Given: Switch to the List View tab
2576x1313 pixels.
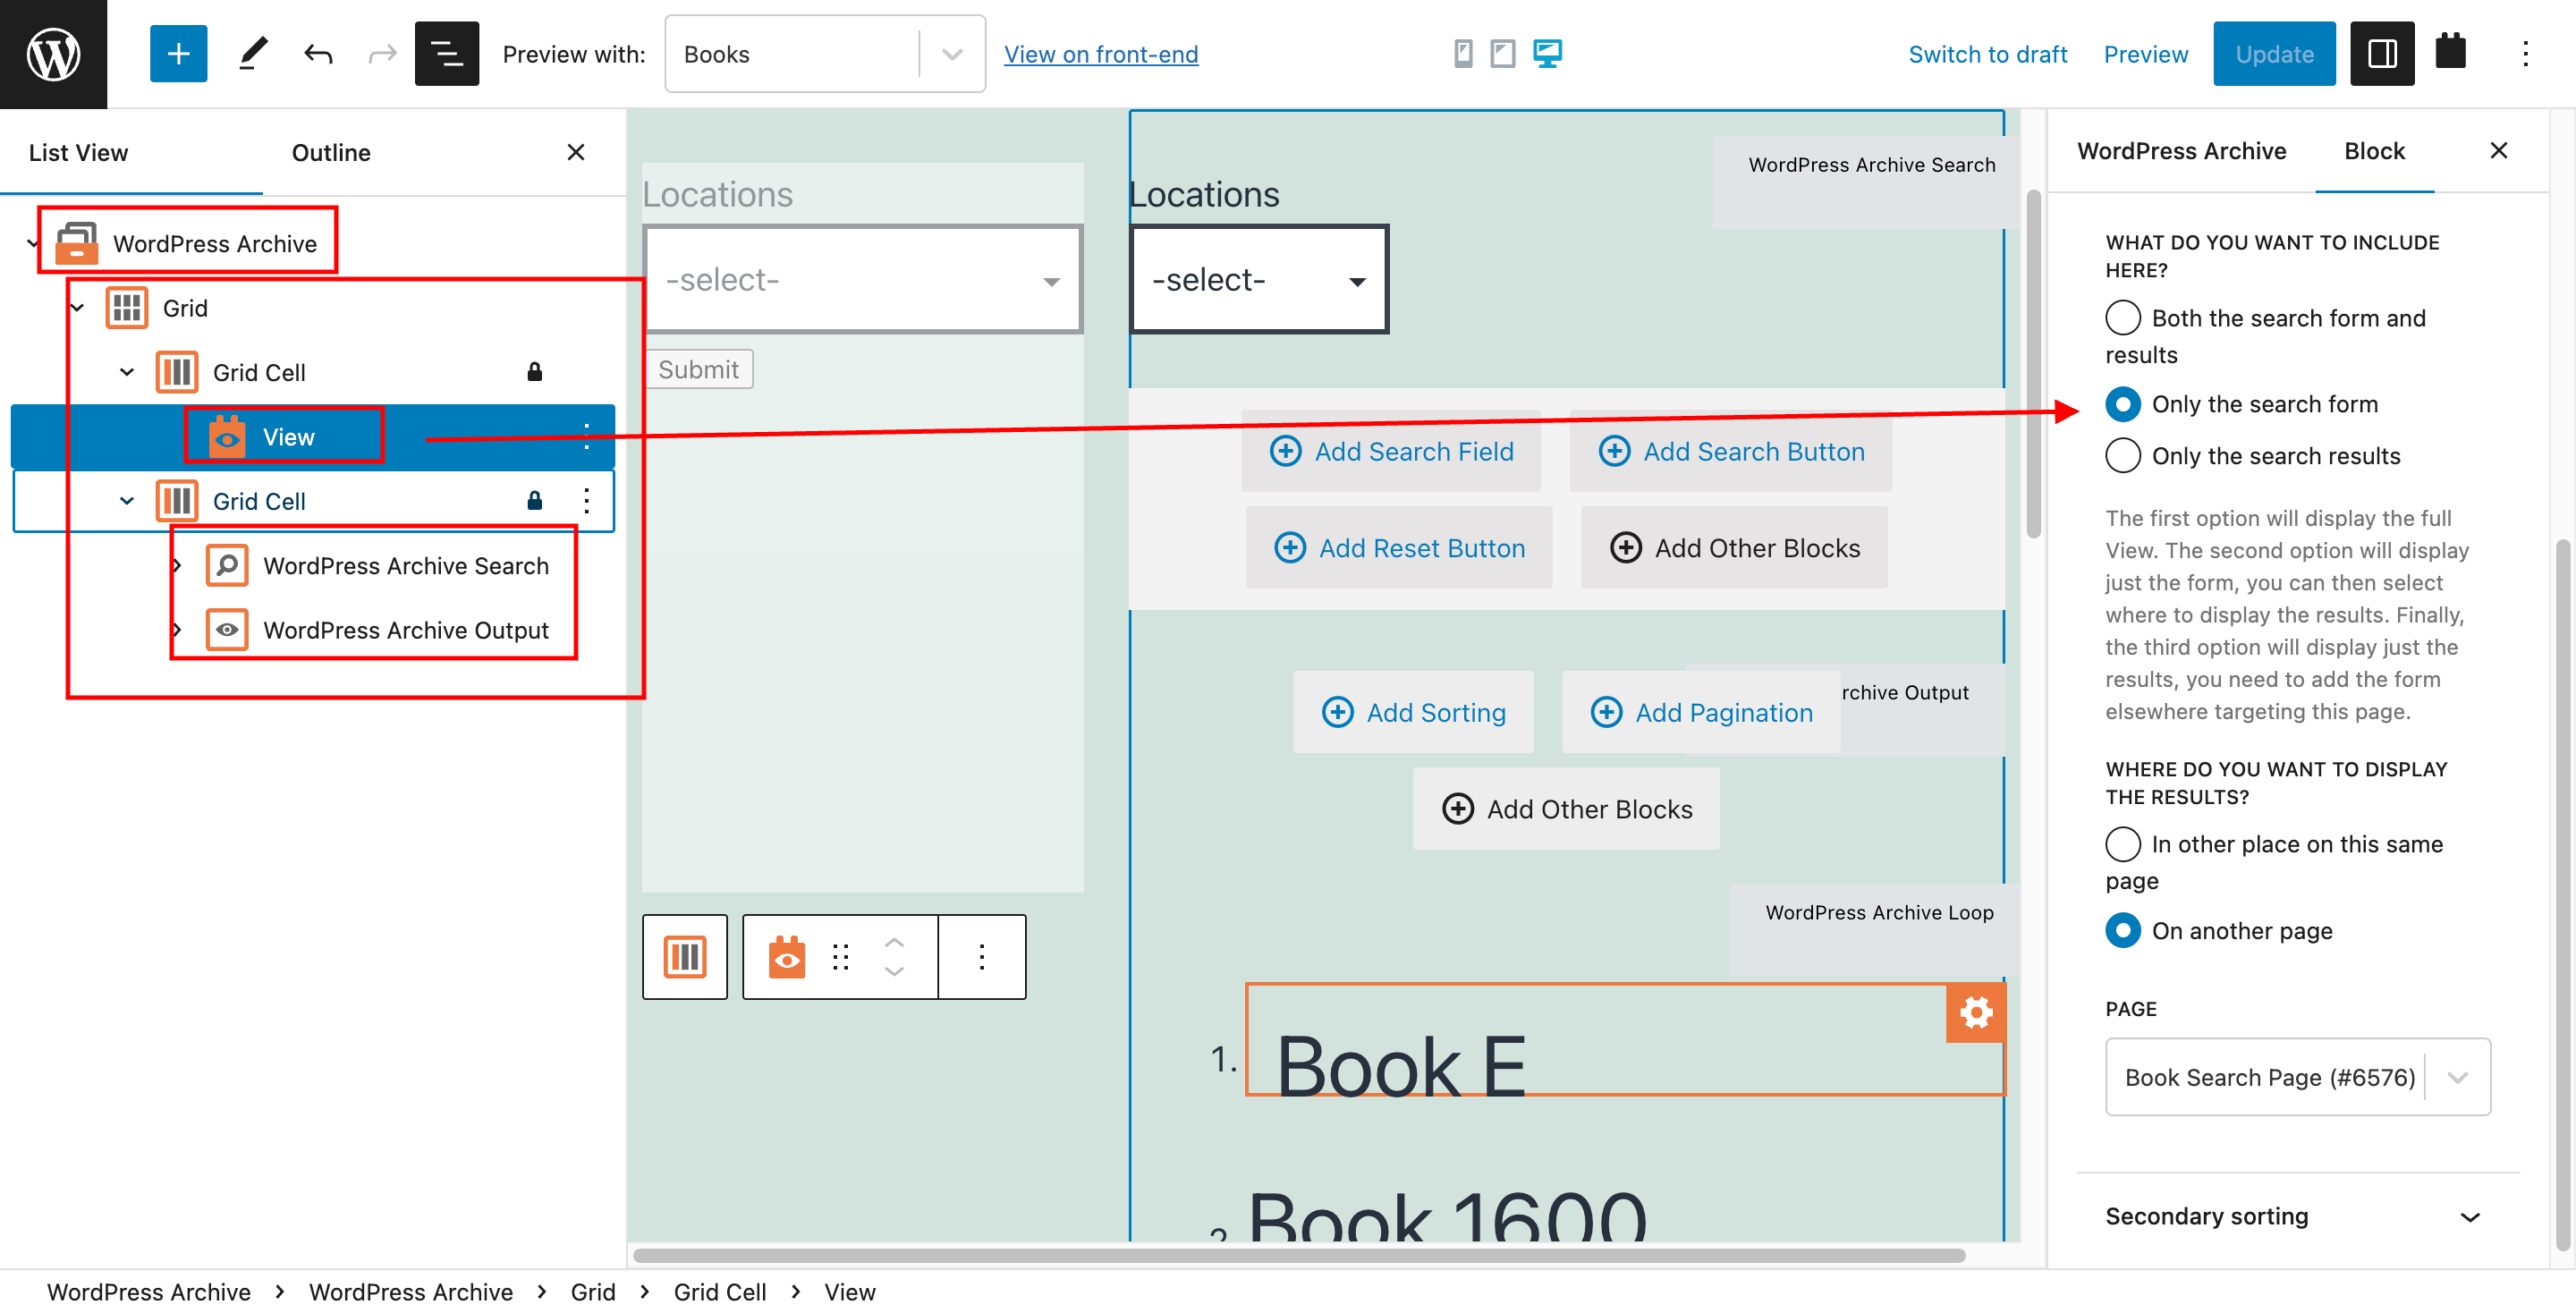Looking at the screenshot, I should point(78,153).
